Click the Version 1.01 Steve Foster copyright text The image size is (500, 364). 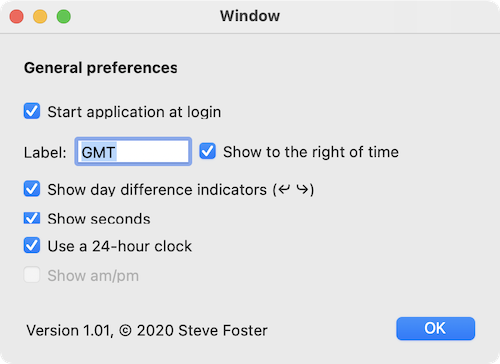(x=147, y=331)
